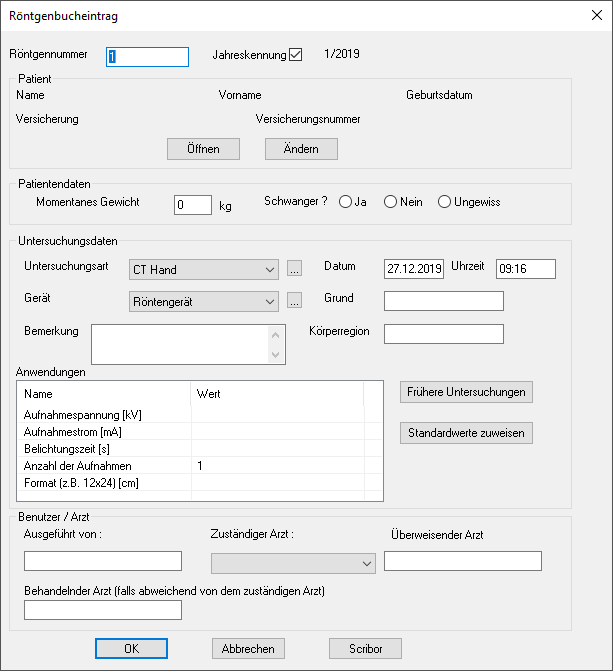613x671 pixels.
Task: Open the Untersuchungsart dropdown
Action: (271, 269)
